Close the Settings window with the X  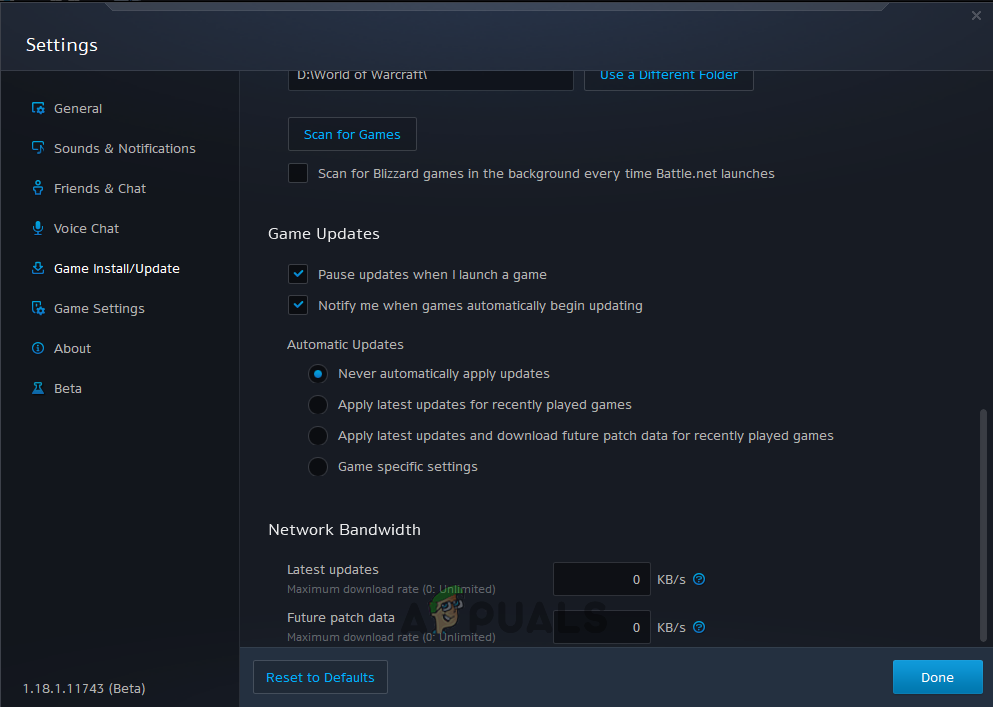pyautogui.click(x=976, y=16)
